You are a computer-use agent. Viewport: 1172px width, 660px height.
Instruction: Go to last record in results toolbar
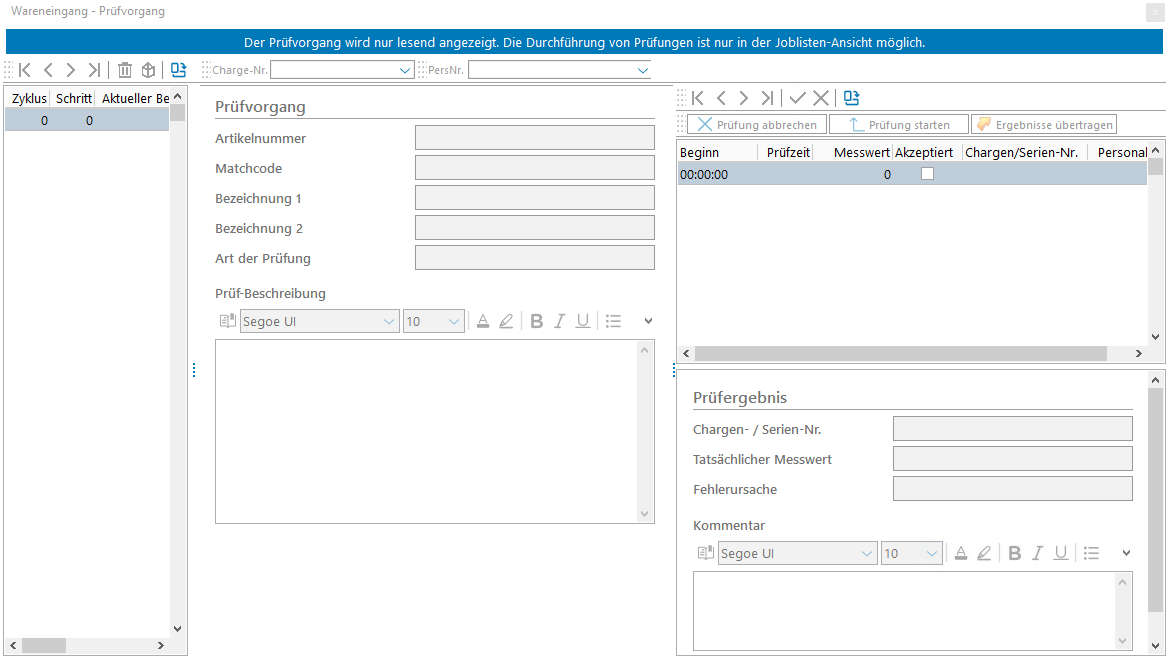click(x=767, y=98)
